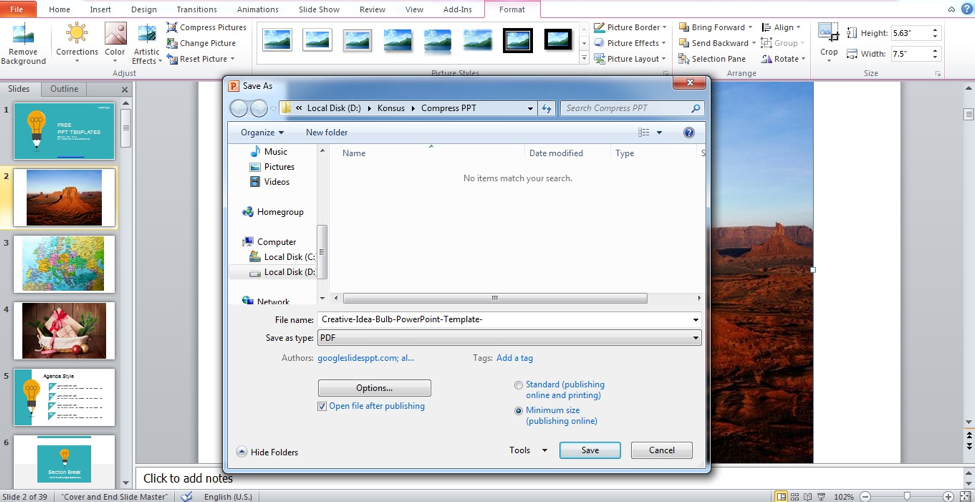The width and height of the screenshot is (975, 502).
Task: Click the Search Compress PPT field
Action: point(632,108)
